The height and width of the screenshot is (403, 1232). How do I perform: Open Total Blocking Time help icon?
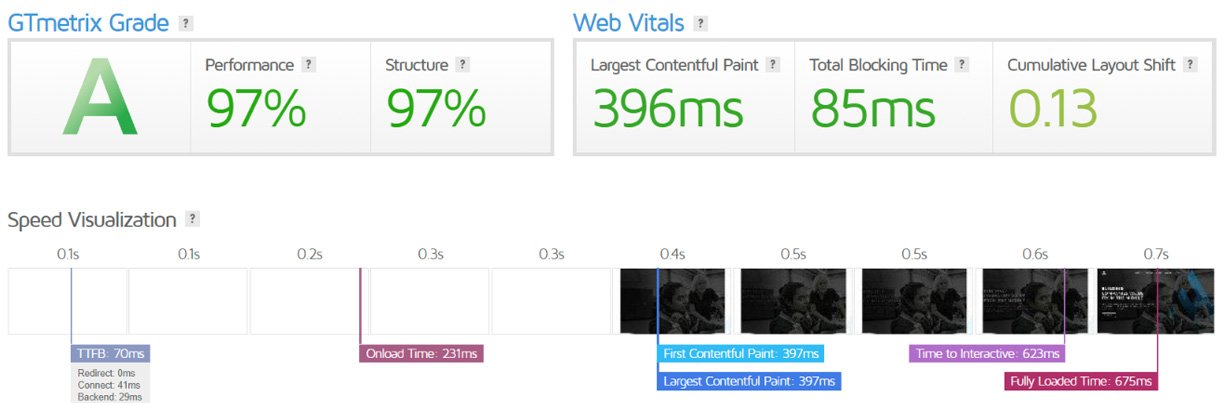point(962,65)
